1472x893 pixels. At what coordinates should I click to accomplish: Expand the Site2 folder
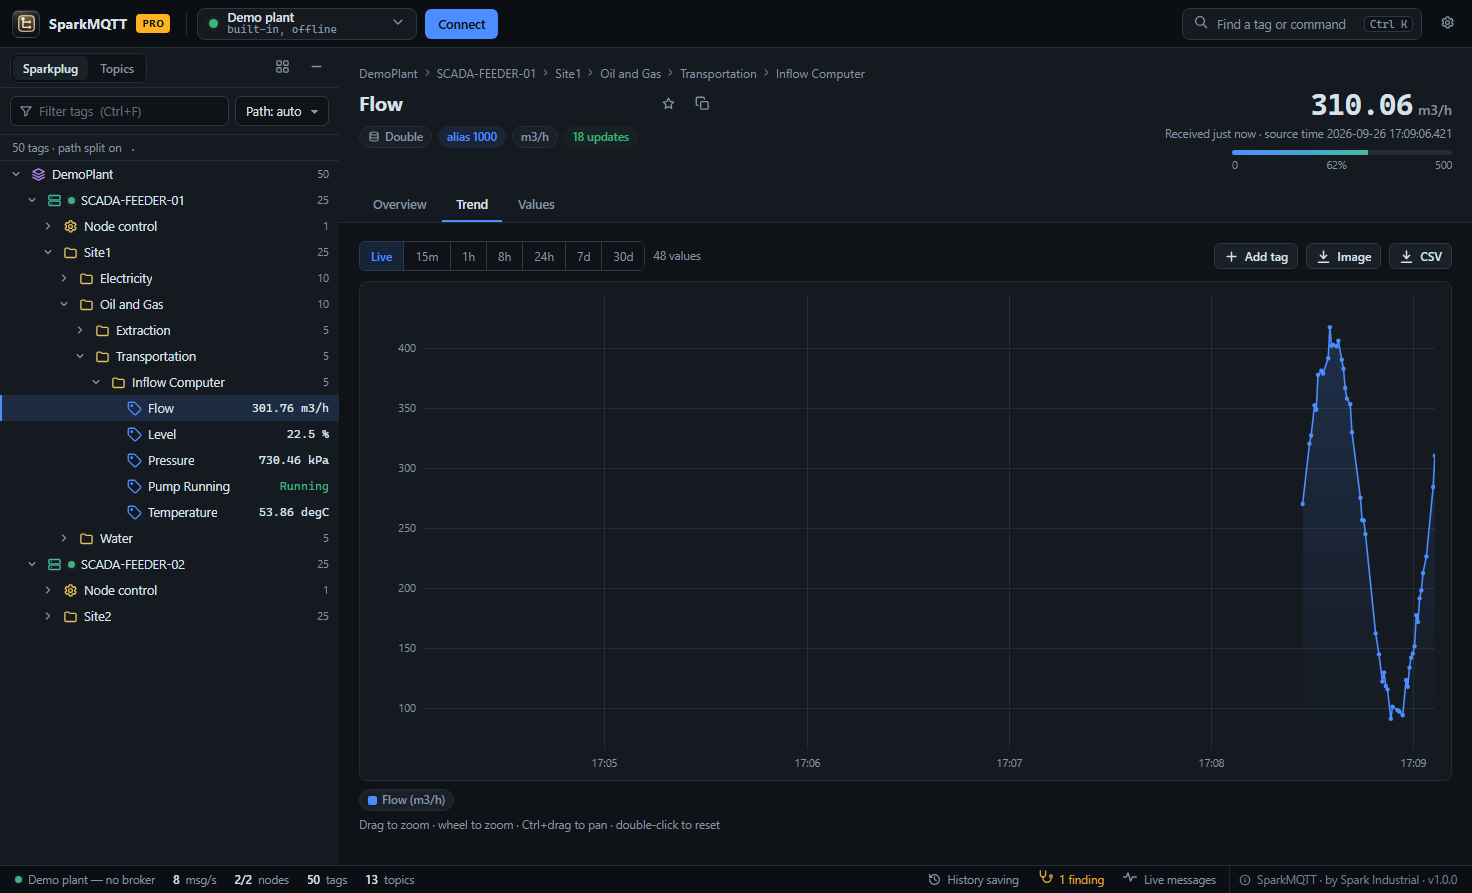[48, 616]
